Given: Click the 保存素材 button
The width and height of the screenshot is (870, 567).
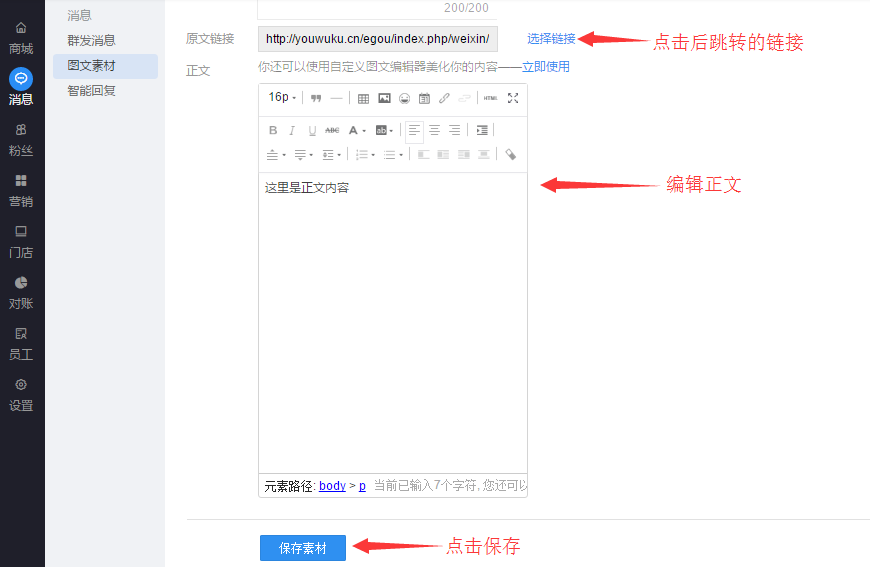Looking at the screenshot, I should pyautogui.click(x=302, y=548).
